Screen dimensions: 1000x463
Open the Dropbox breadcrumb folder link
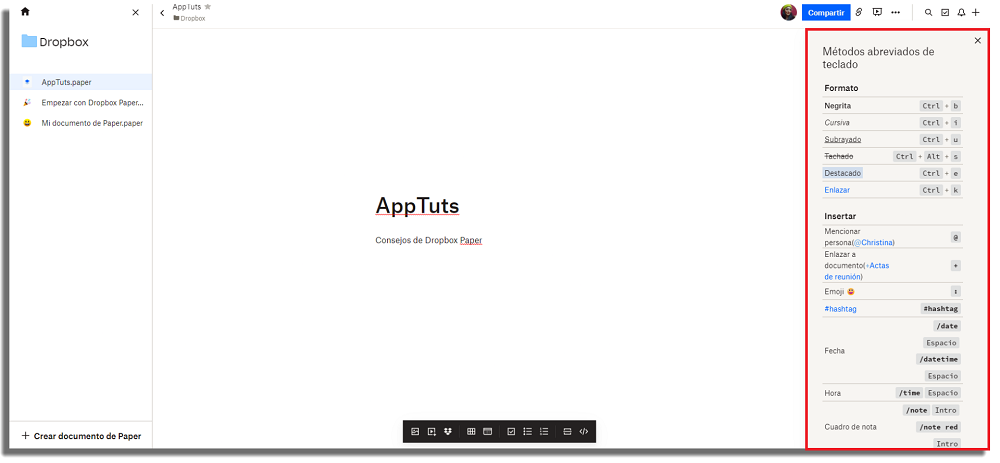(189, 18)
